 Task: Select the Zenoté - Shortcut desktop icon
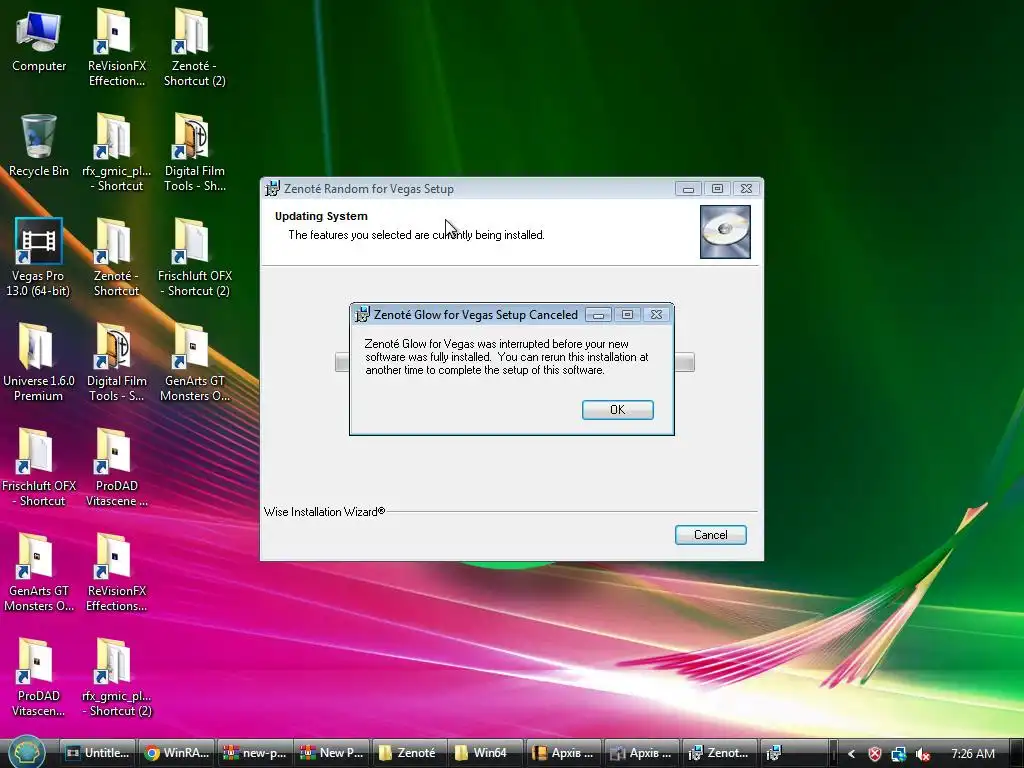[x=116, y=257]
